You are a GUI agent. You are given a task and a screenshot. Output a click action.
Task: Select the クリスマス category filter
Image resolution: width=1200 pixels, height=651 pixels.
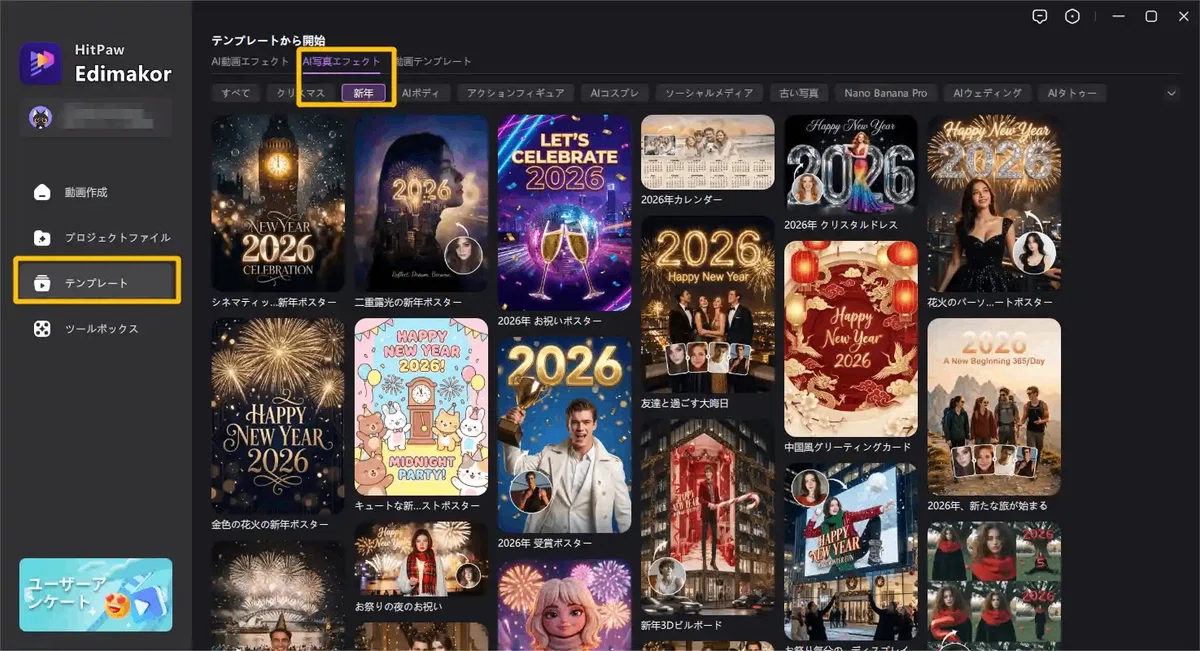click(301, 93)
